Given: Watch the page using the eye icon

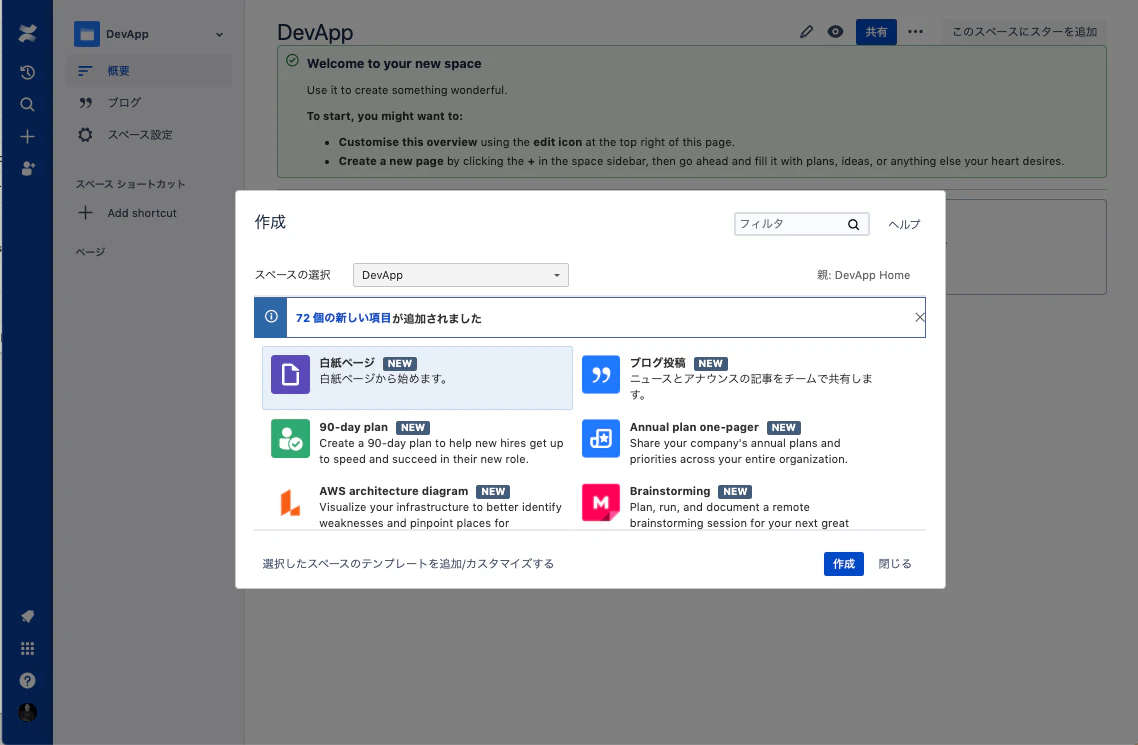Looking at the screenshot, I should click(835, 31).
